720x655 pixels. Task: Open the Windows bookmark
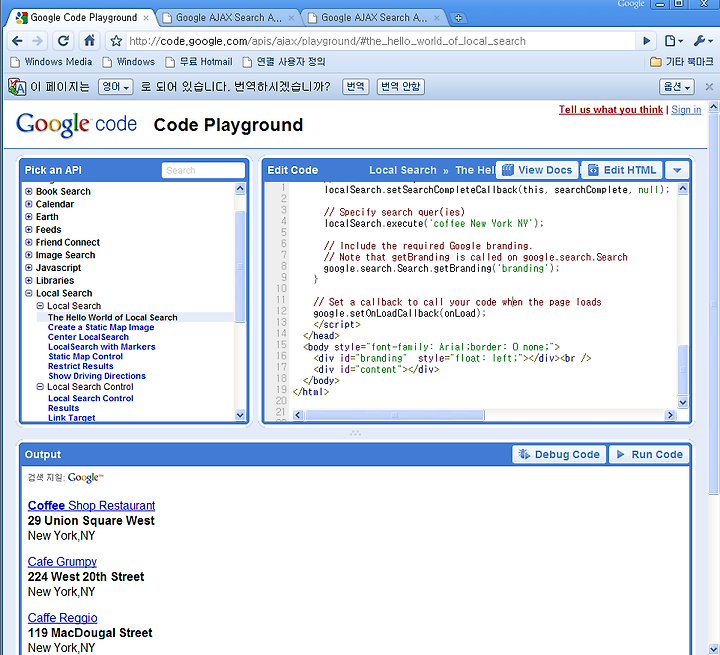tap(129, 62)
